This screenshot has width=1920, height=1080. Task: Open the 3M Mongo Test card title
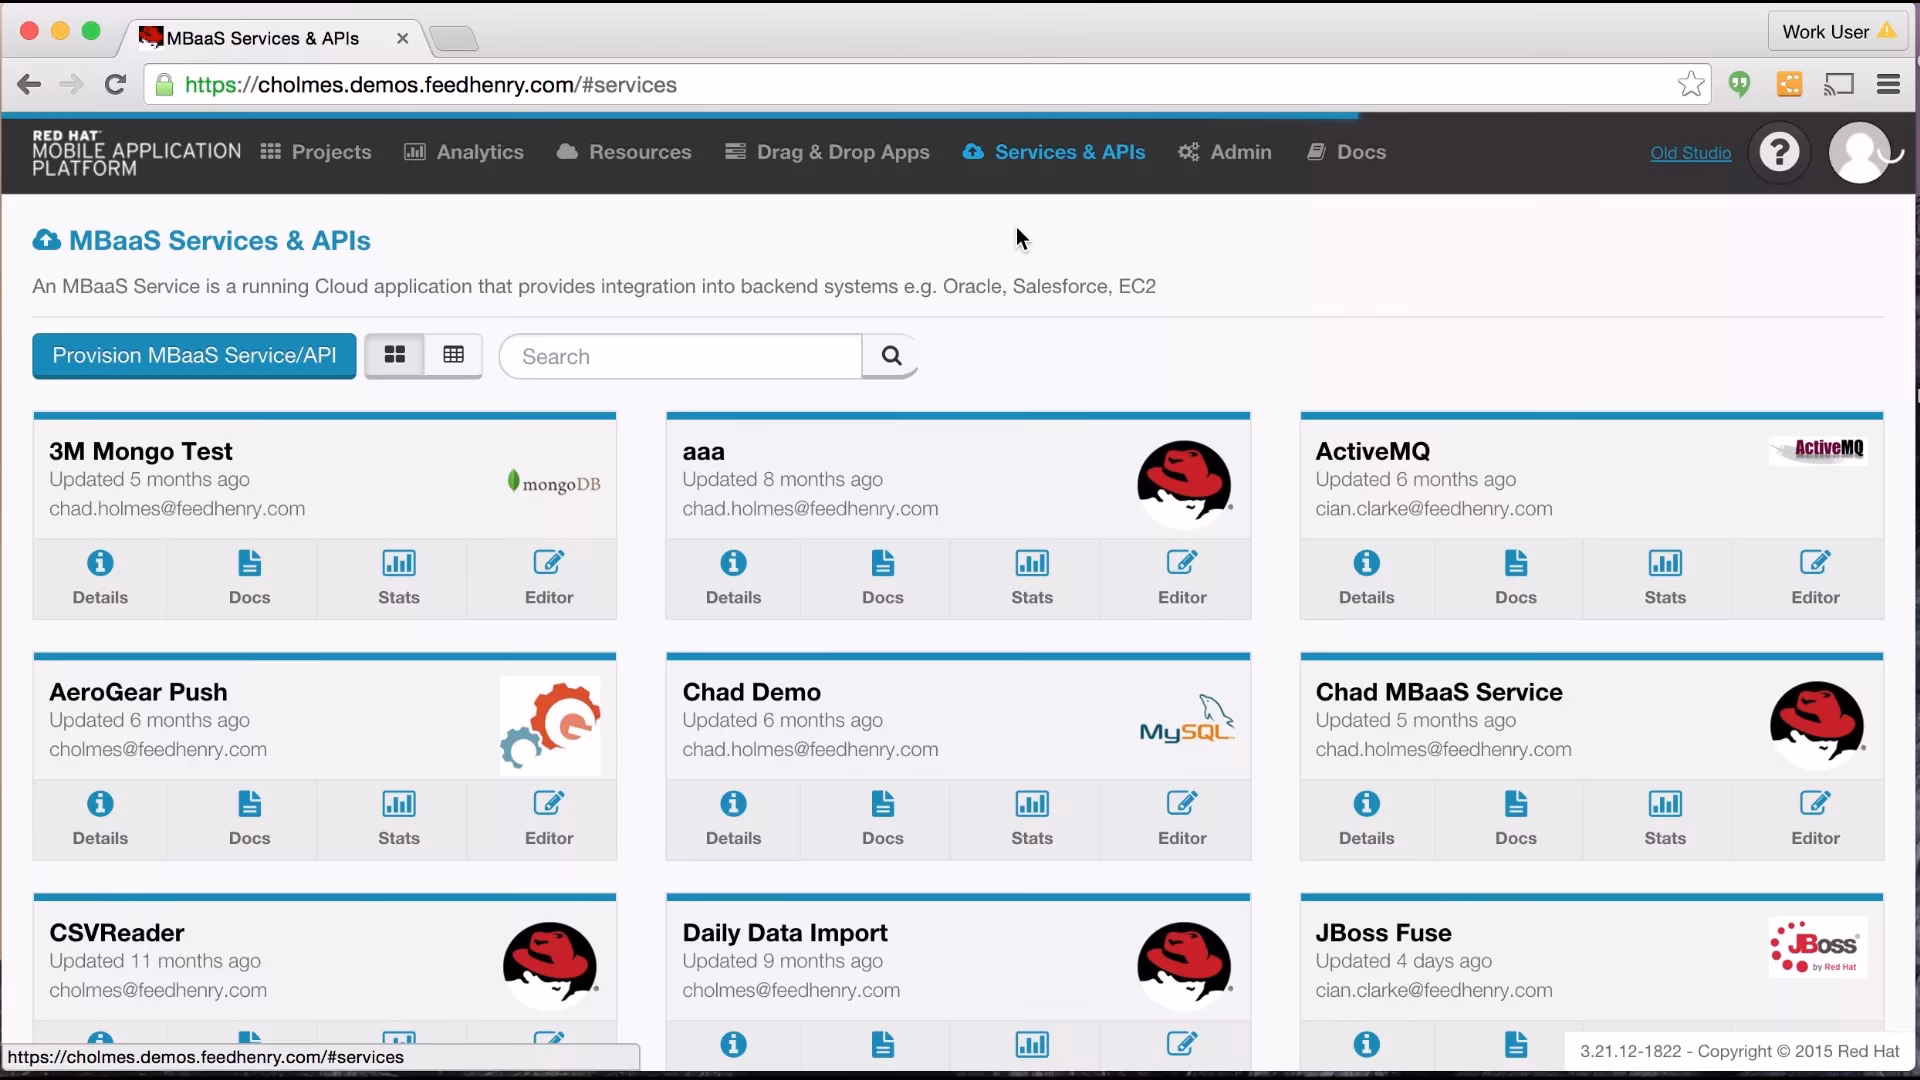point(141,451)
